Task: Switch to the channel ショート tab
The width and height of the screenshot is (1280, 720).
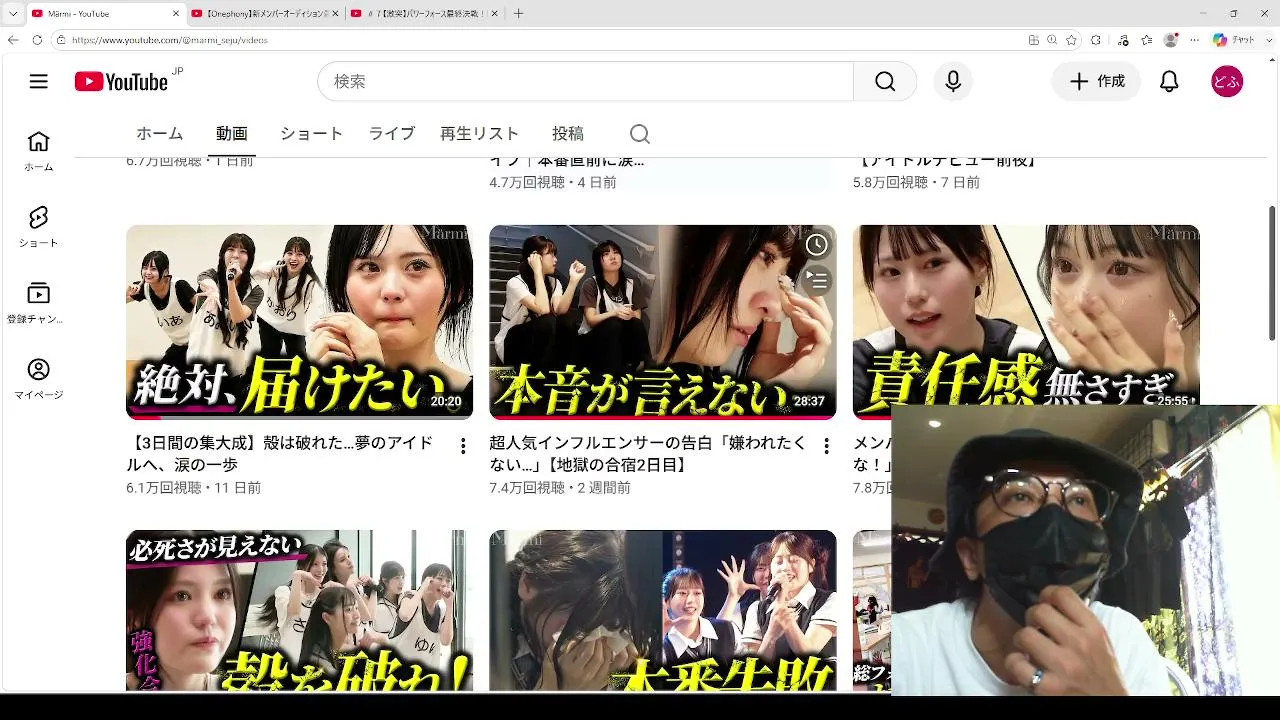Action: tap(311, 134)
